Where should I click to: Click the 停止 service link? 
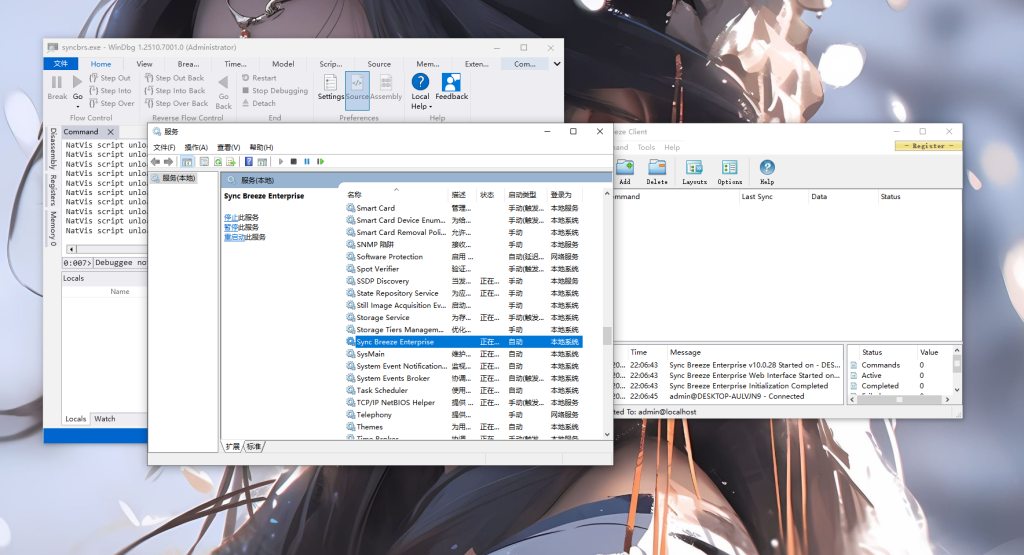pos(230,217)
